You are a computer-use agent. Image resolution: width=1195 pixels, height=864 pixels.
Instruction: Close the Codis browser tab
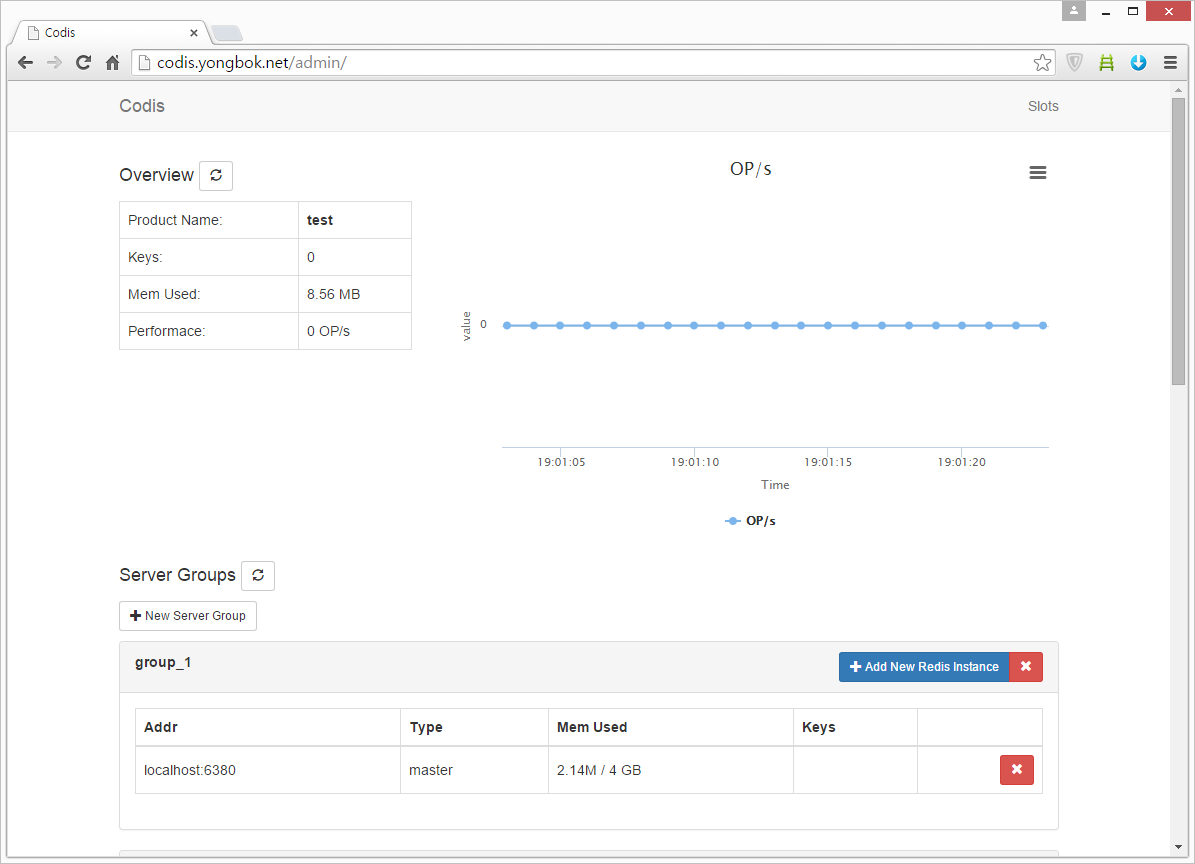[x=194, y=33]
